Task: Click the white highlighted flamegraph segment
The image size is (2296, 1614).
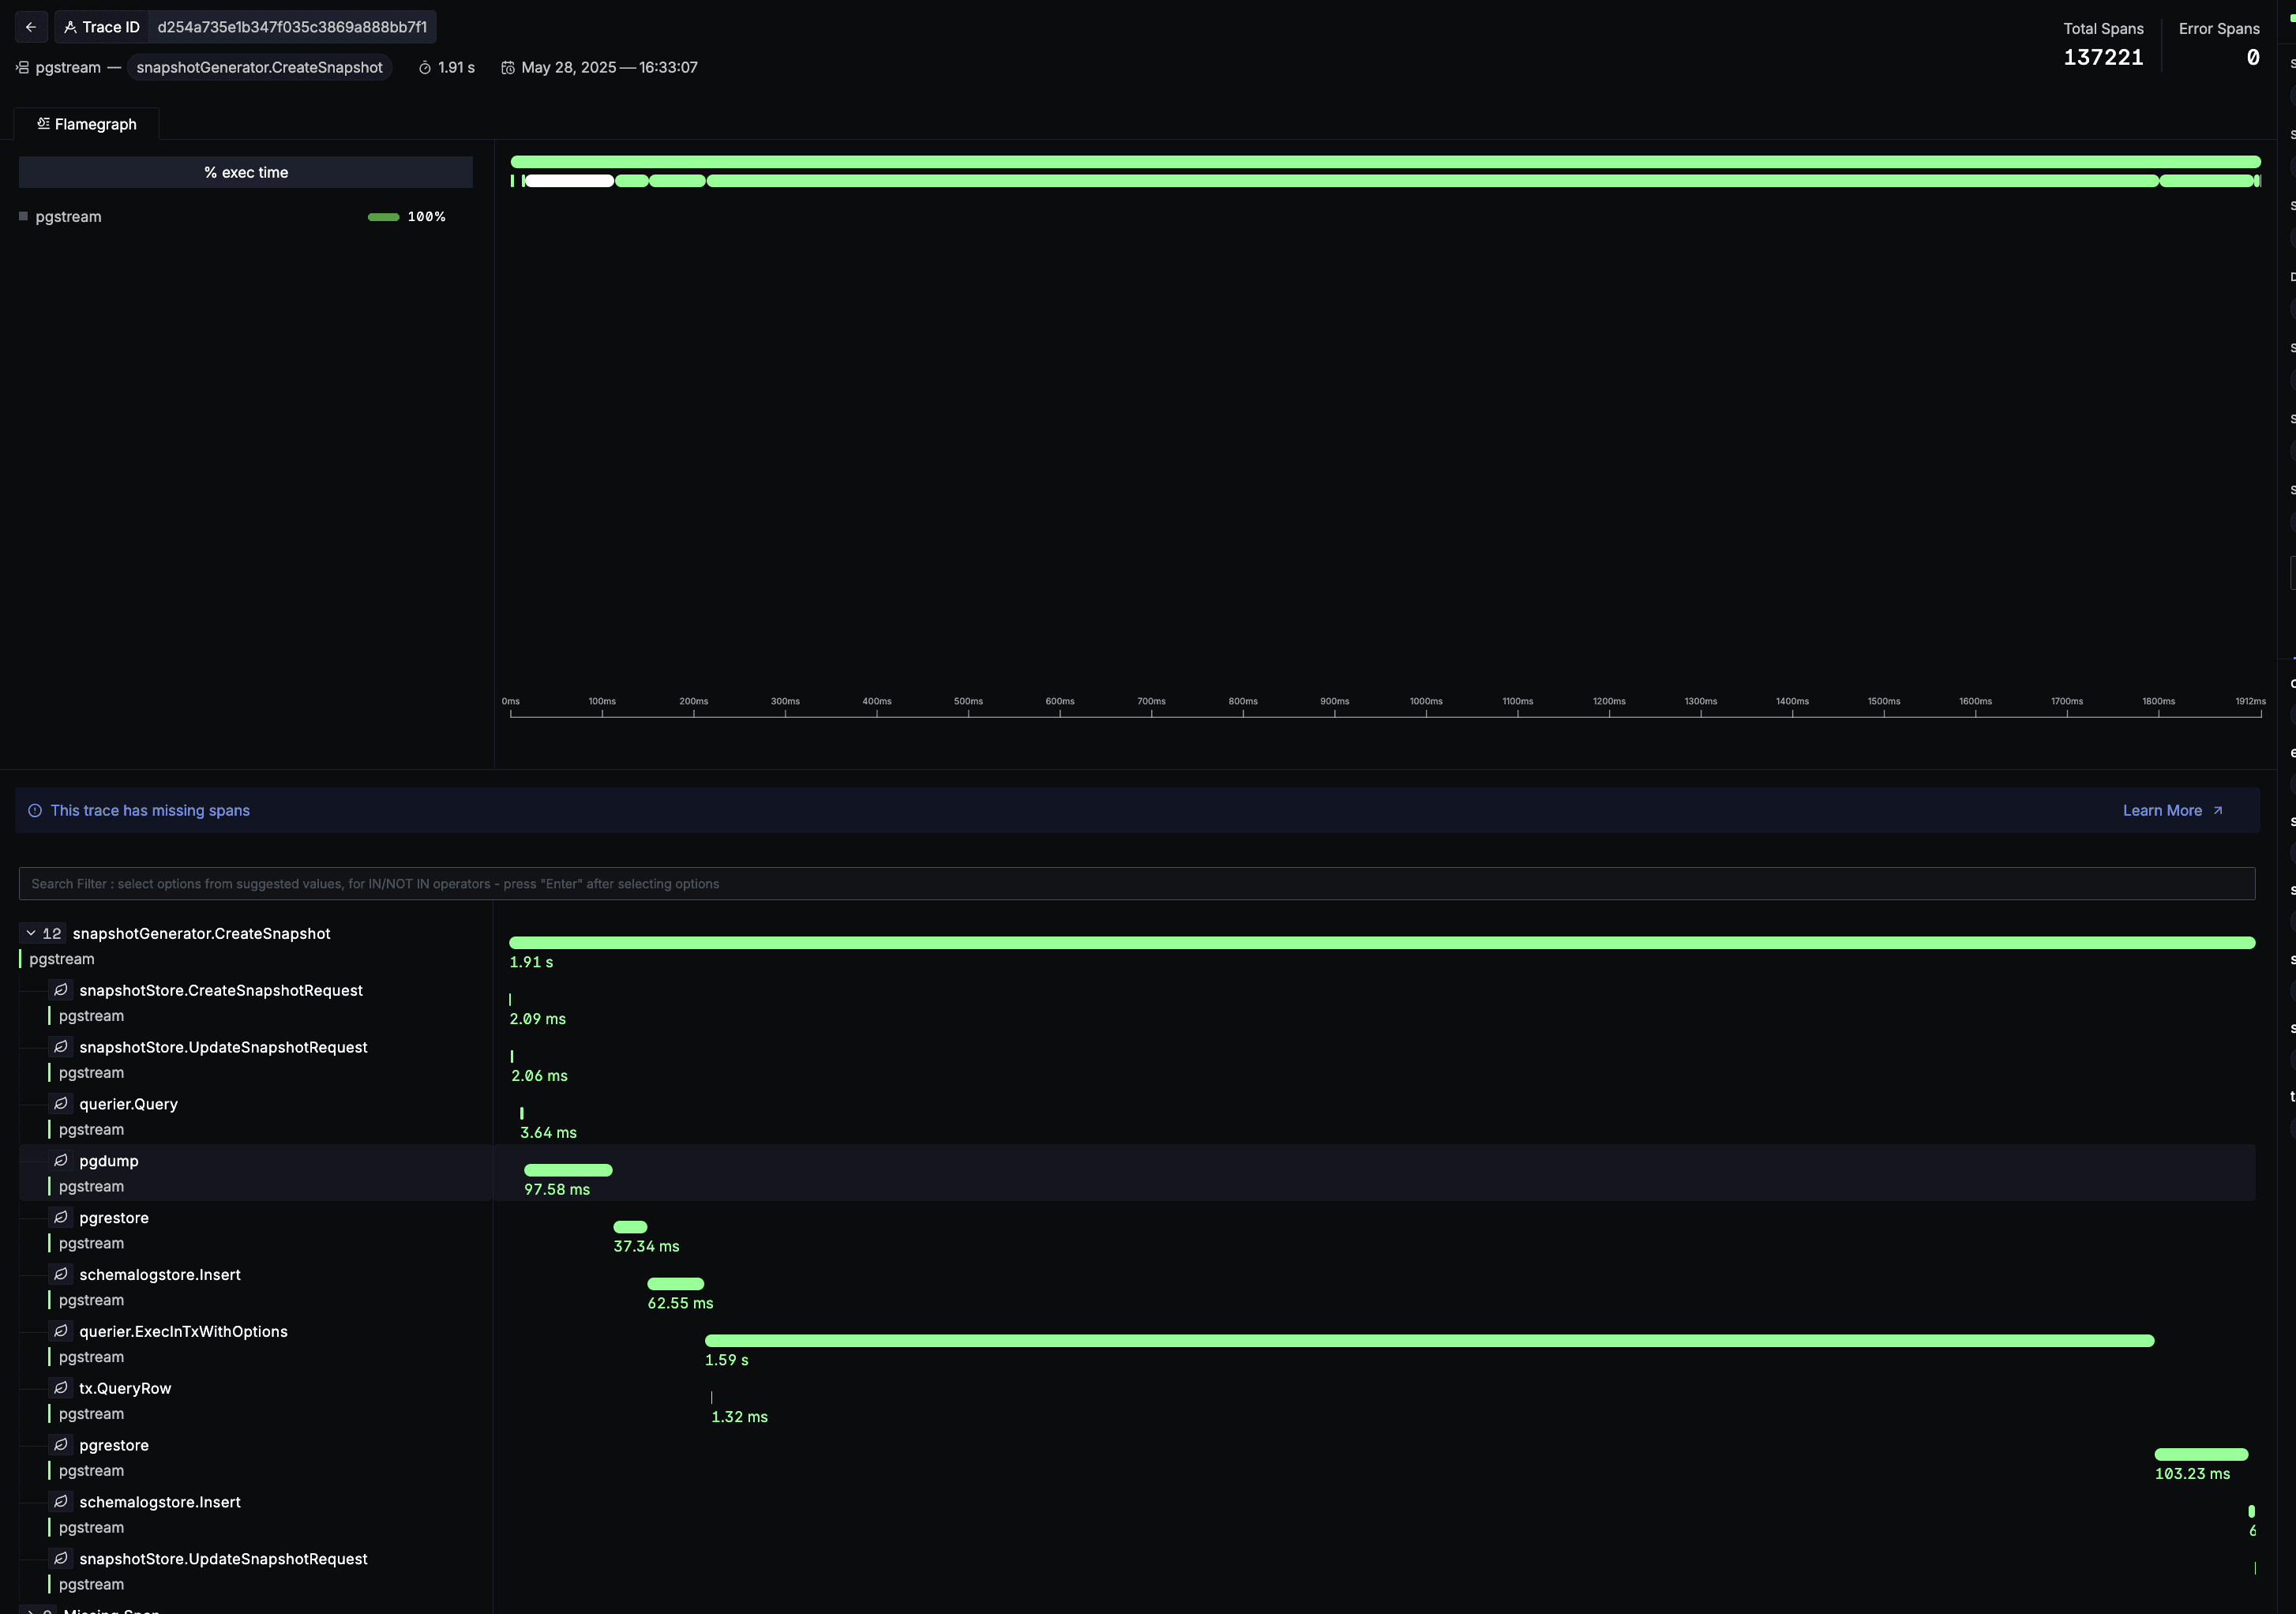Action: (569, 181)
